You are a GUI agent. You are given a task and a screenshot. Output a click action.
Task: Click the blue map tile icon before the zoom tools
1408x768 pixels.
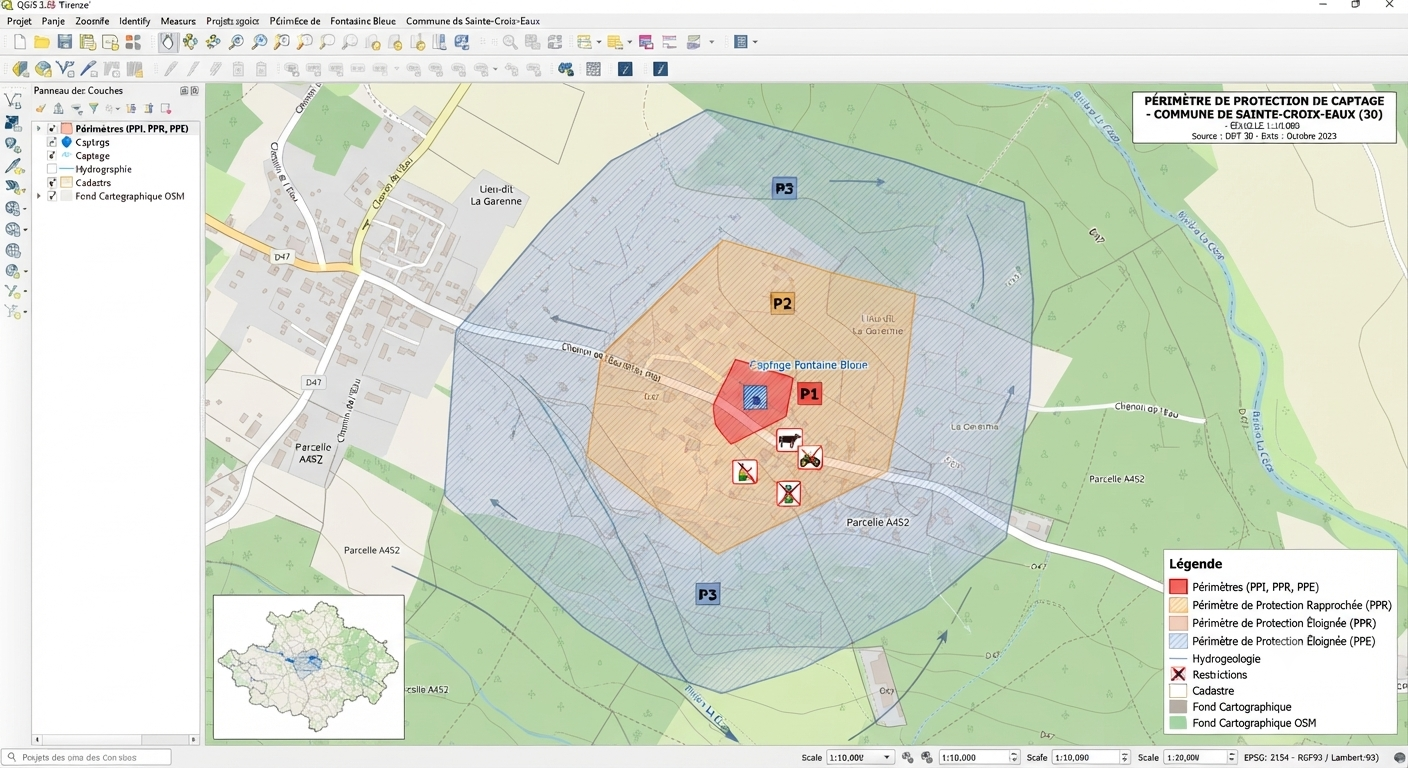tap(462, 42)
